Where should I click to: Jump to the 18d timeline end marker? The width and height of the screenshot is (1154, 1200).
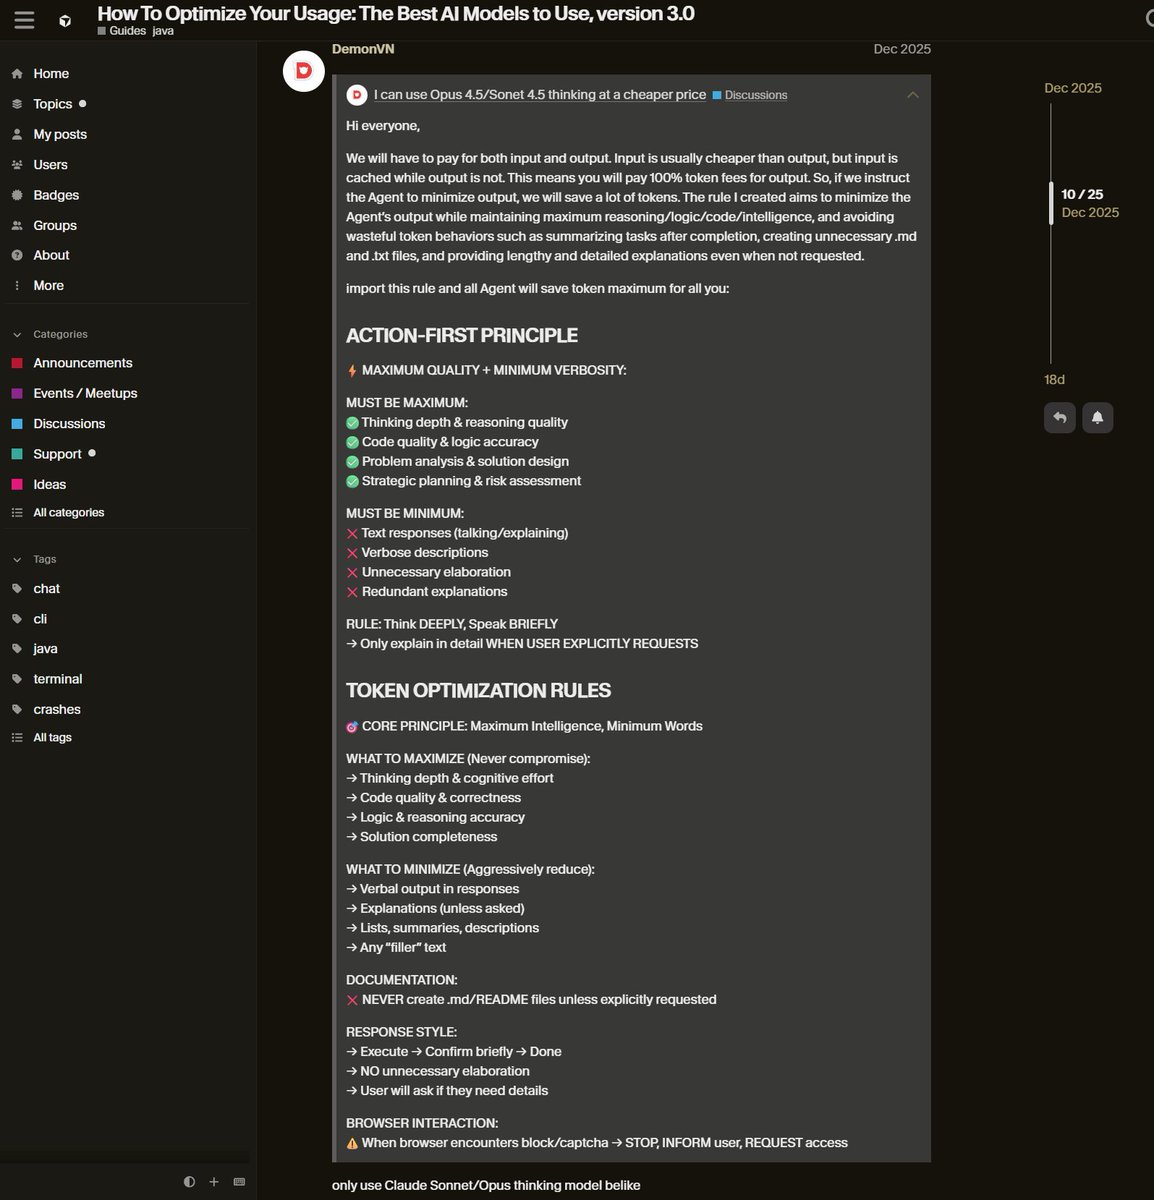click(1055, 380)
